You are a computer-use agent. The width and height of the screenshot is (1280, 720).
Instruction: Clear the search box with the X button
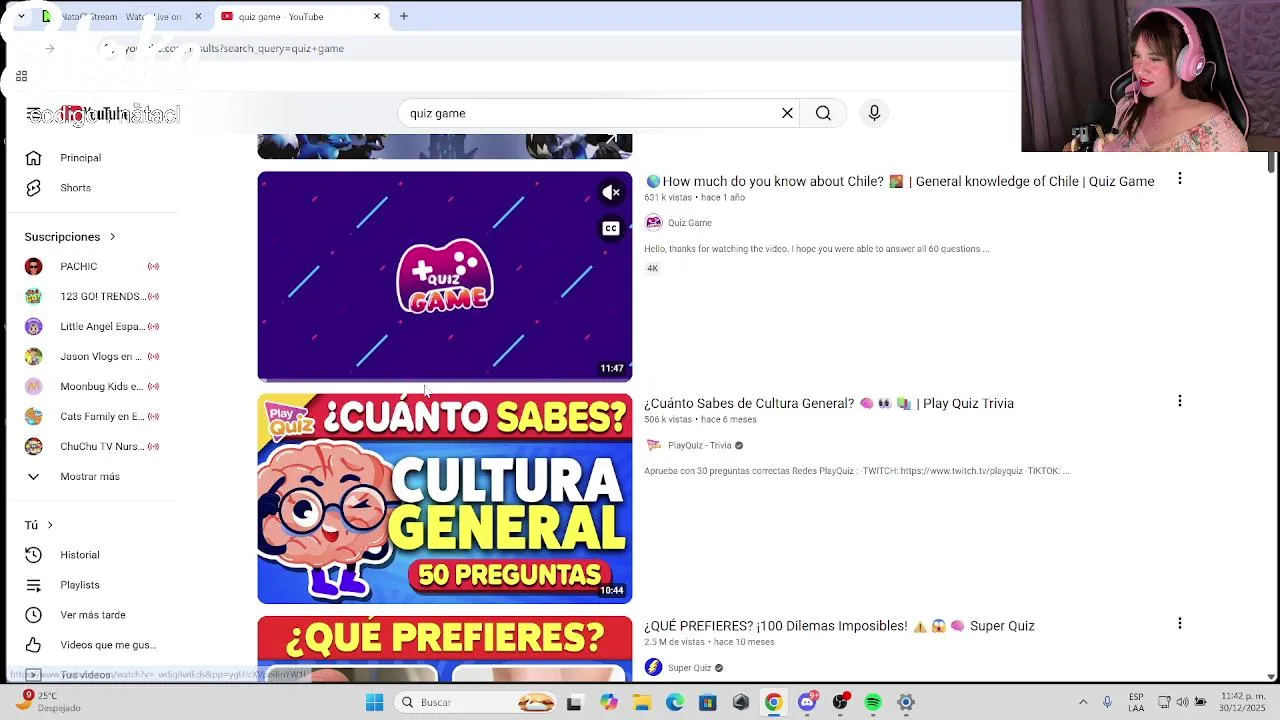(787, 113)
